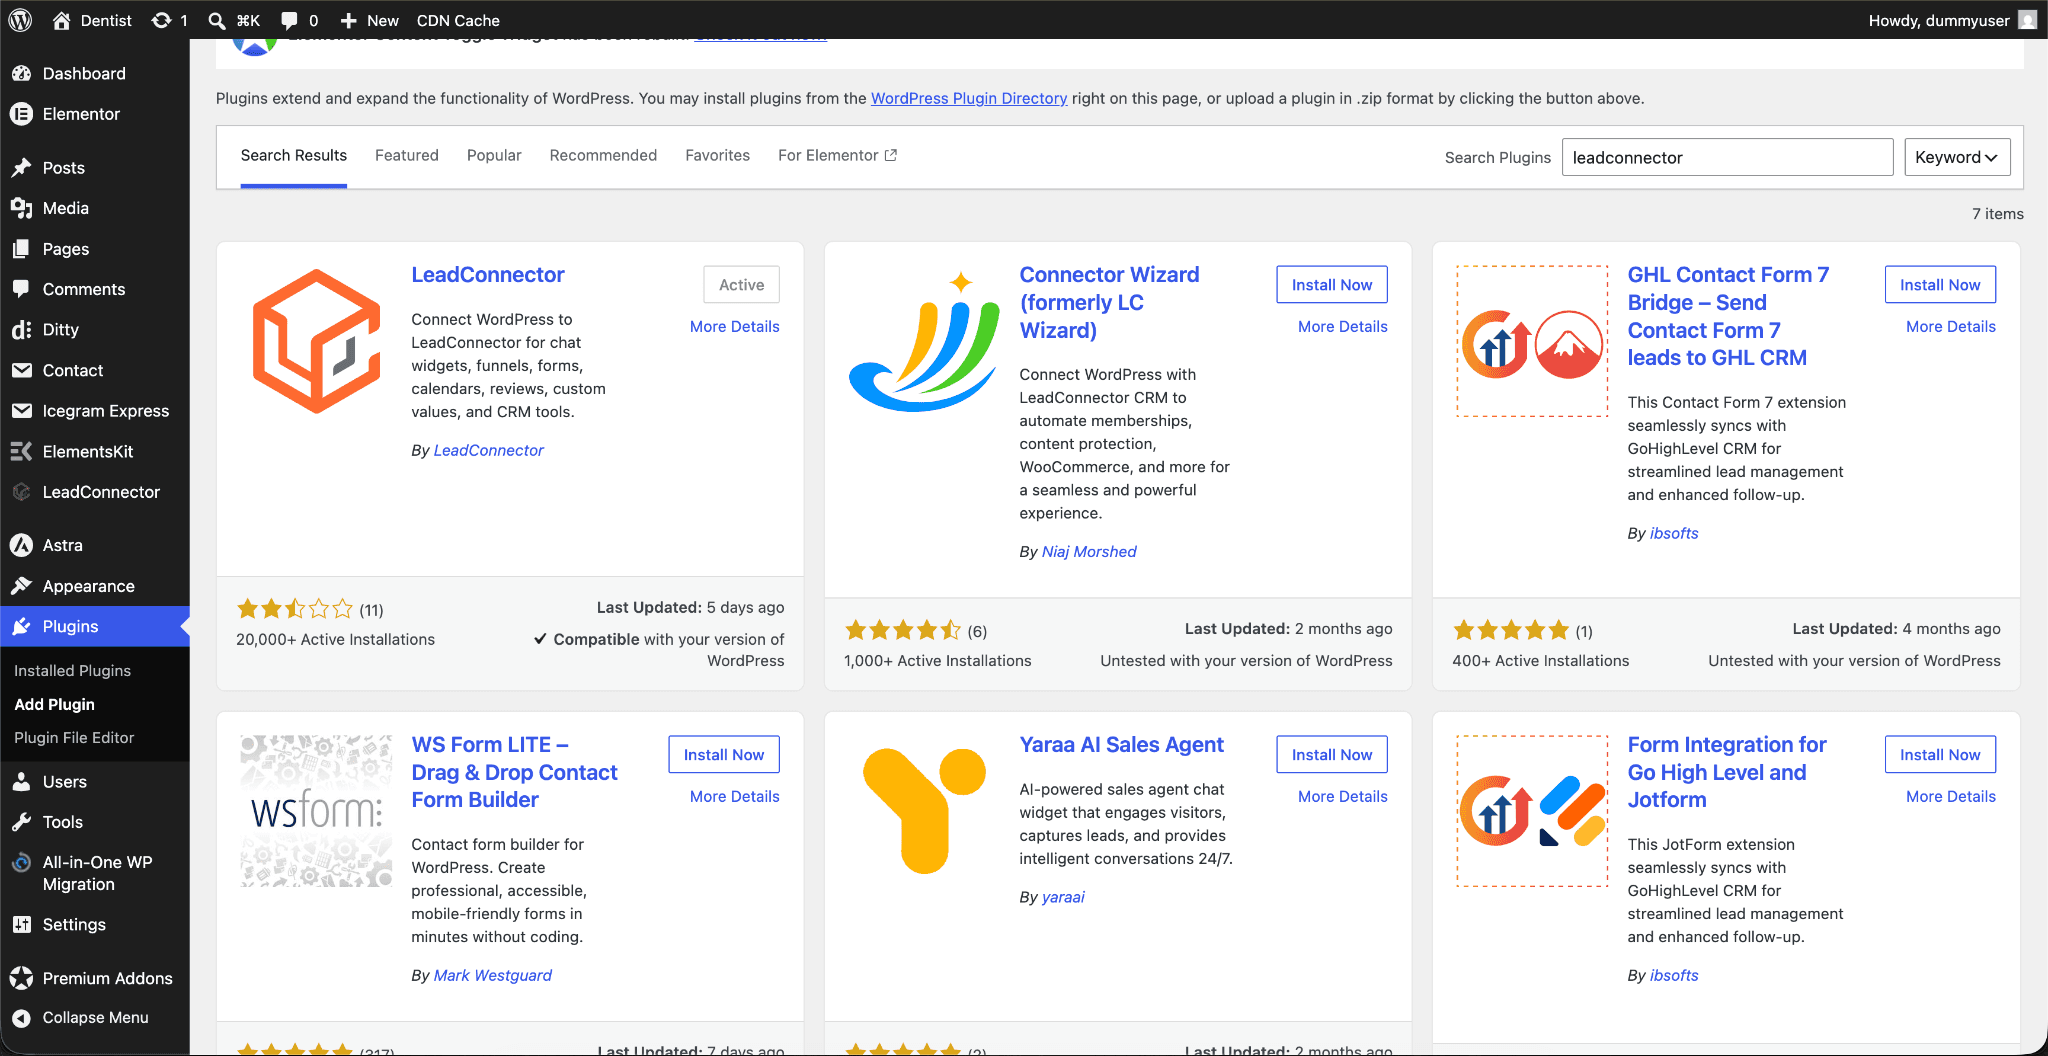Image resolution: width=2048 pixels, height=1056 pixels.
Task: Click the Appearance brush icon
Action: point(21,586)
